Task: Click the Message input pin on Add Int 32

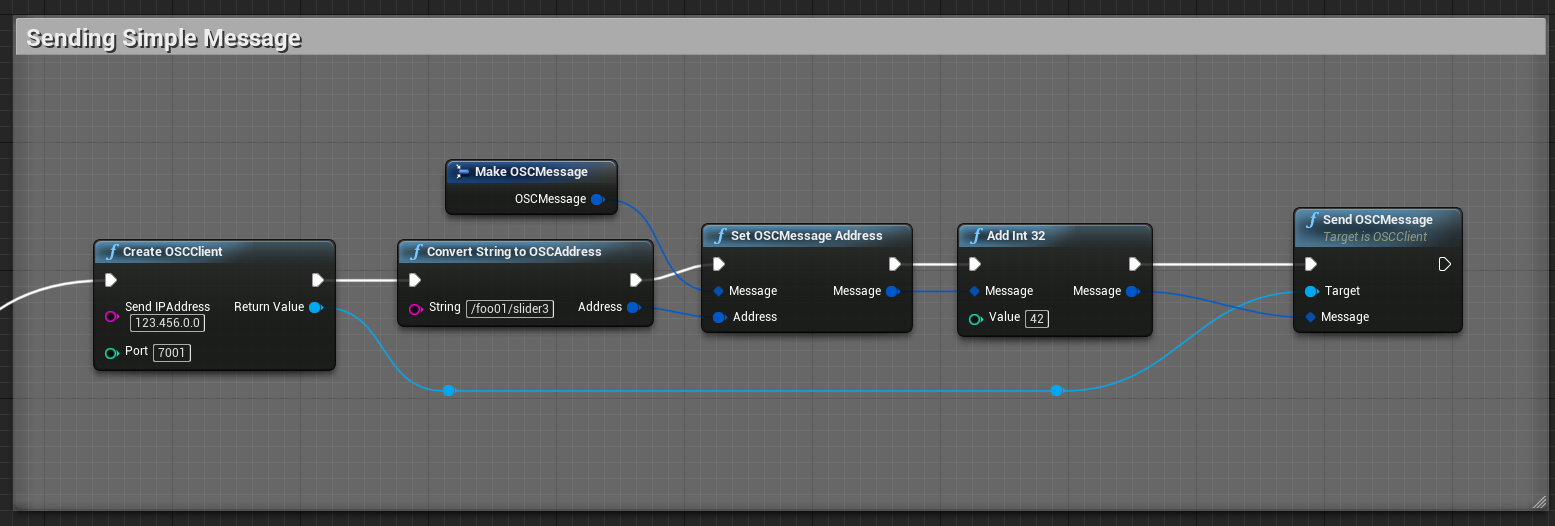Action: 975,291
